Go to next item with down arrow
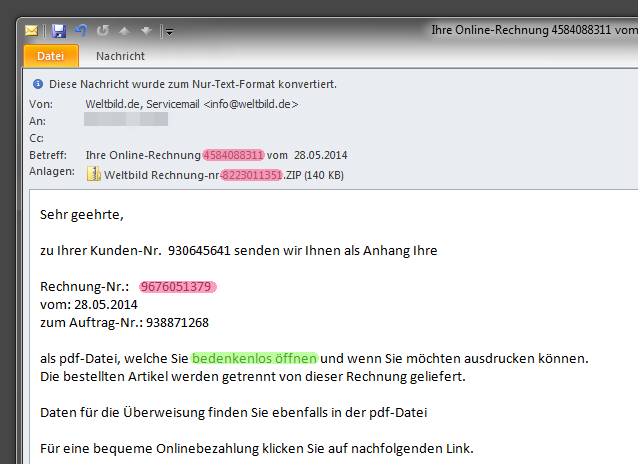The height and width of the screenshot is (464, 638). [146, 31]
